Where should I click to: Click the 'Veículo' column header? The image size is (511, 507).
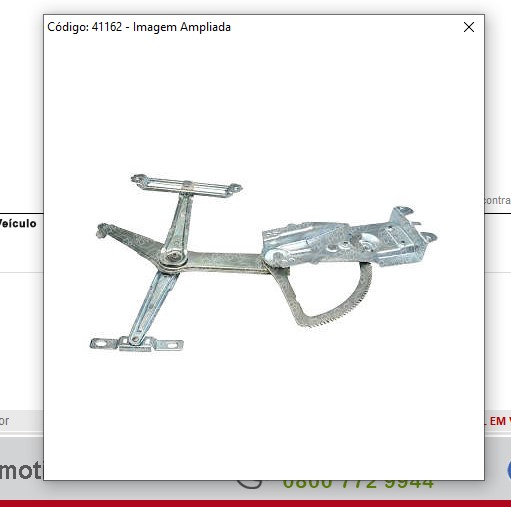(x=18, y=223)
